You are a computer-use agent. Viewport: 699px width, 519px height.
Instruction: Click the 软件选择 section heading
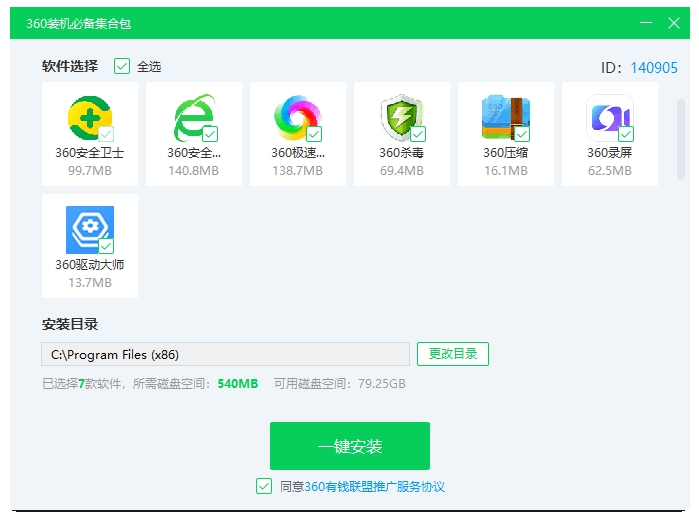(70, 66)
